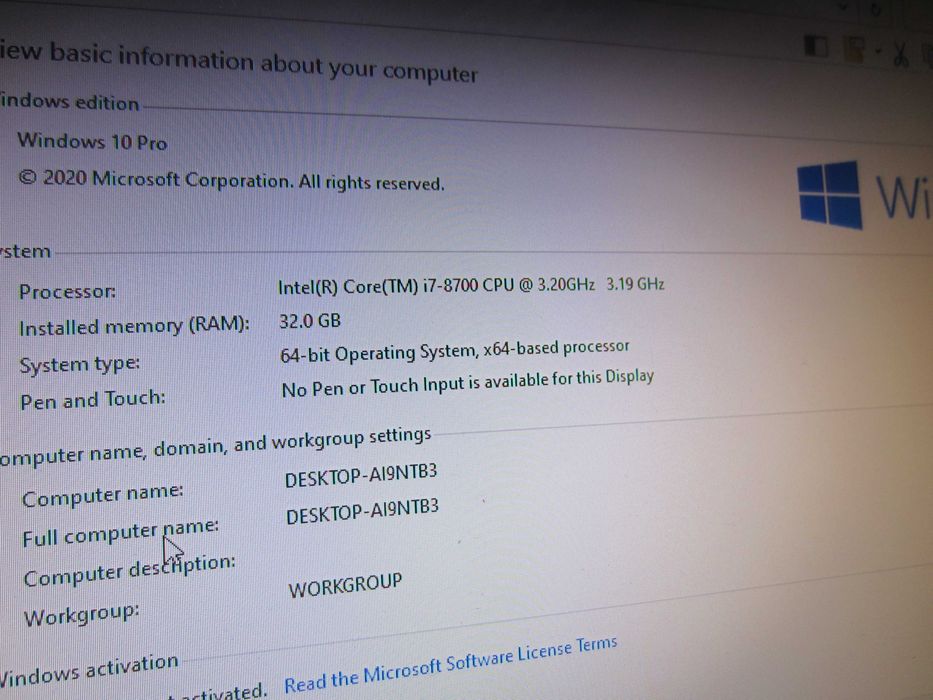
Task: Click the scissors icon in the top toolbar
Action: (x=900, y=55)
